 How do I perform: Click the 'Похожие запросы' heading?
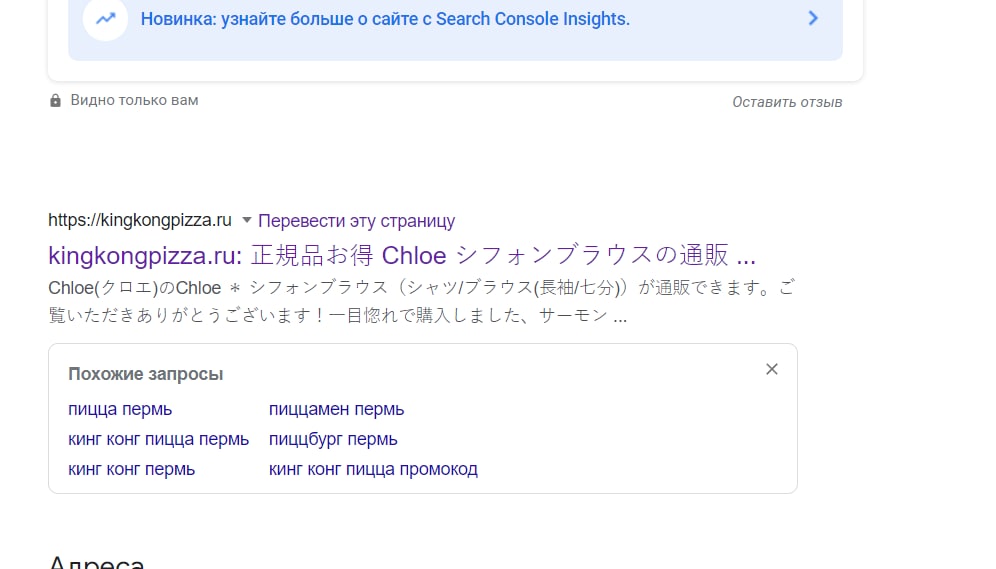tap(145, 374)
